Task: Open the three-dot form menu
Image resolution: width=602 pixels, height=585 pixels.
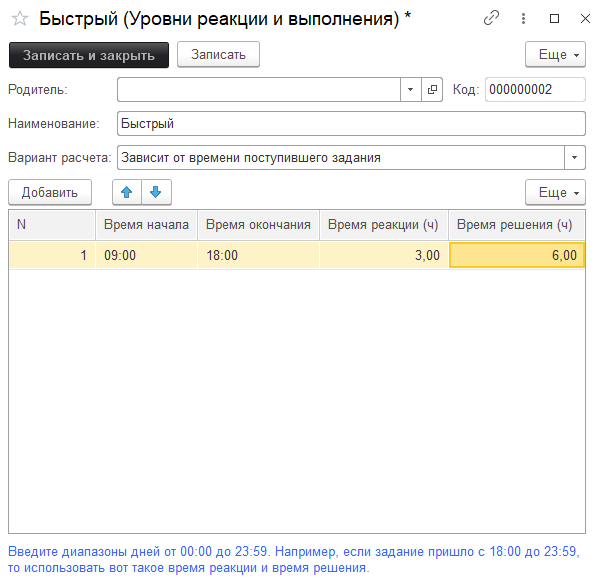Action: point(523,18)
